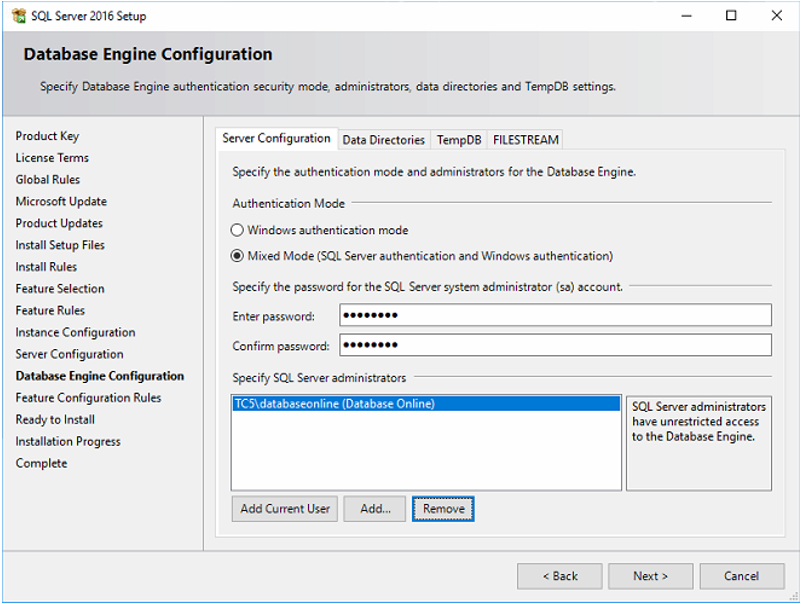Click Product Key in the steps list
The width and height of the screenshot is (802, 604).
[x=47, y=136]
